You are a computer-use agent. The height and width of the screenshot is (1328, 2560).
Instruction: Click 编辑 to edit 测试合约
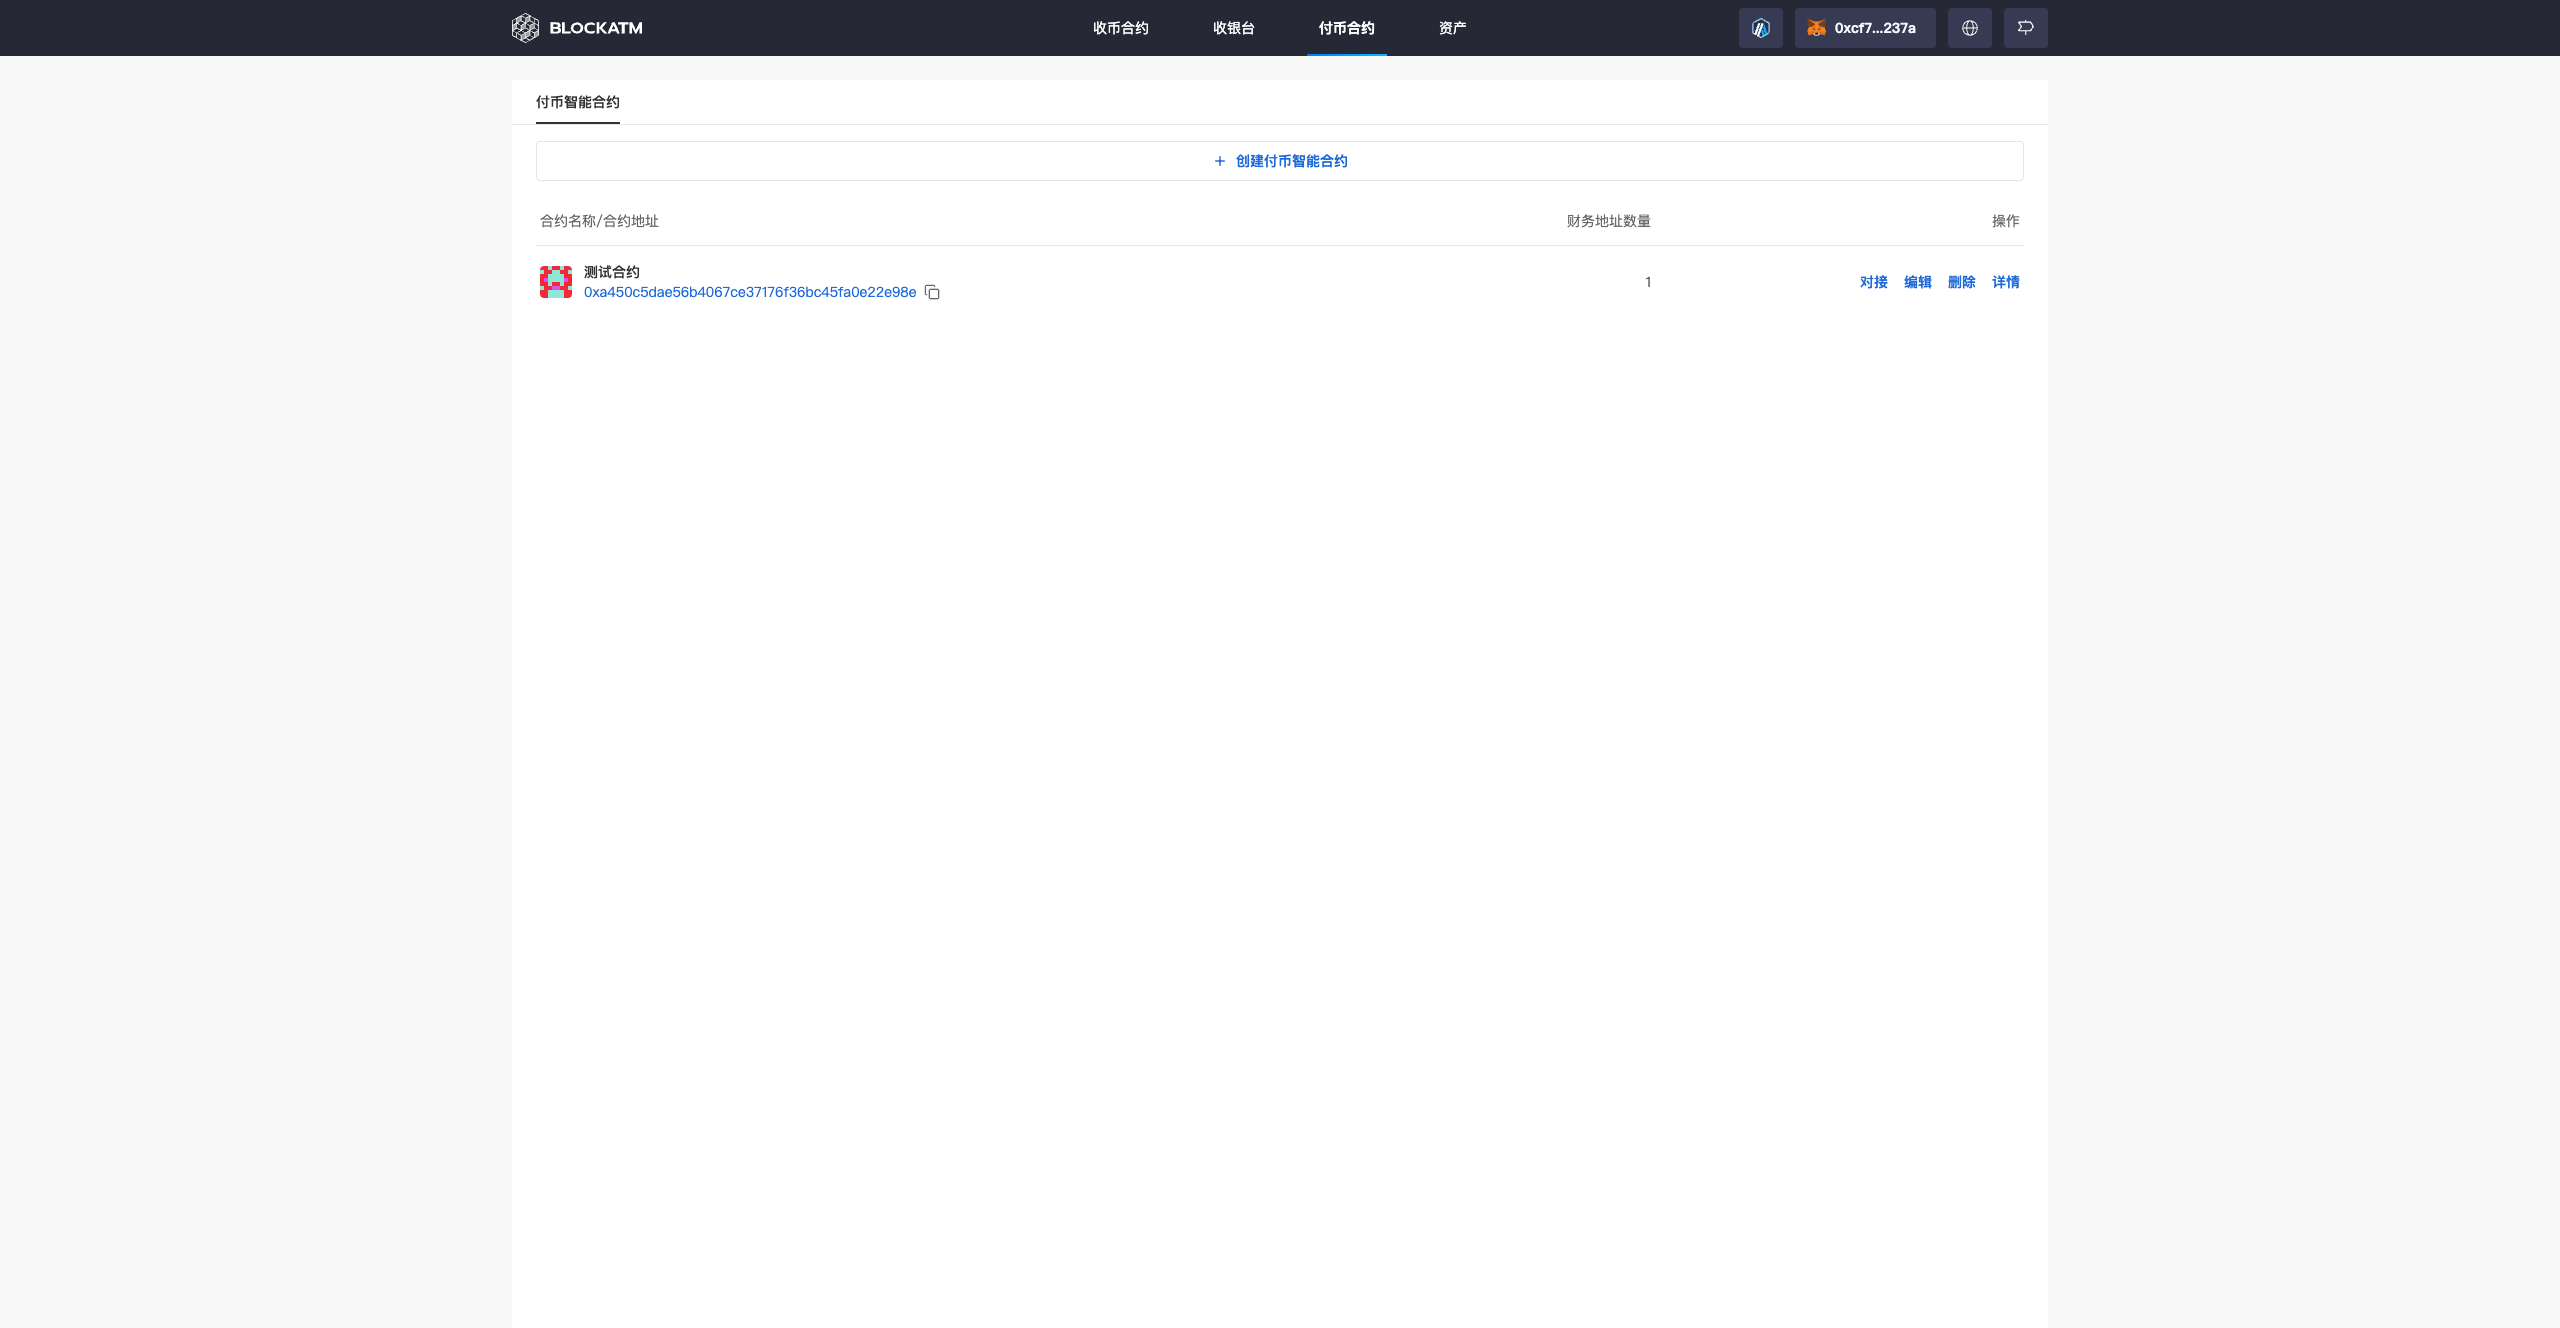1917,282
